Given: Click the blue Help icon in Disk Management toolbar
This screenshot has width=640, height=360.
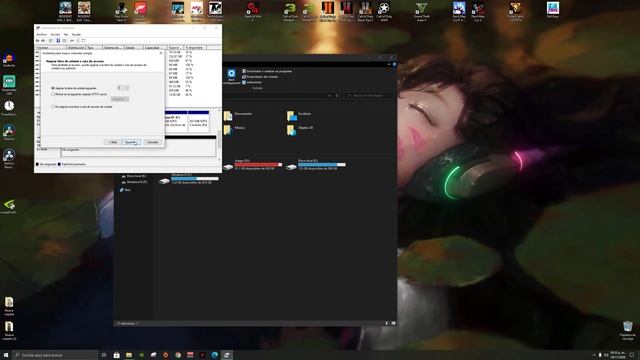Looking at the screenshot, I should click(x=58, y=41).
